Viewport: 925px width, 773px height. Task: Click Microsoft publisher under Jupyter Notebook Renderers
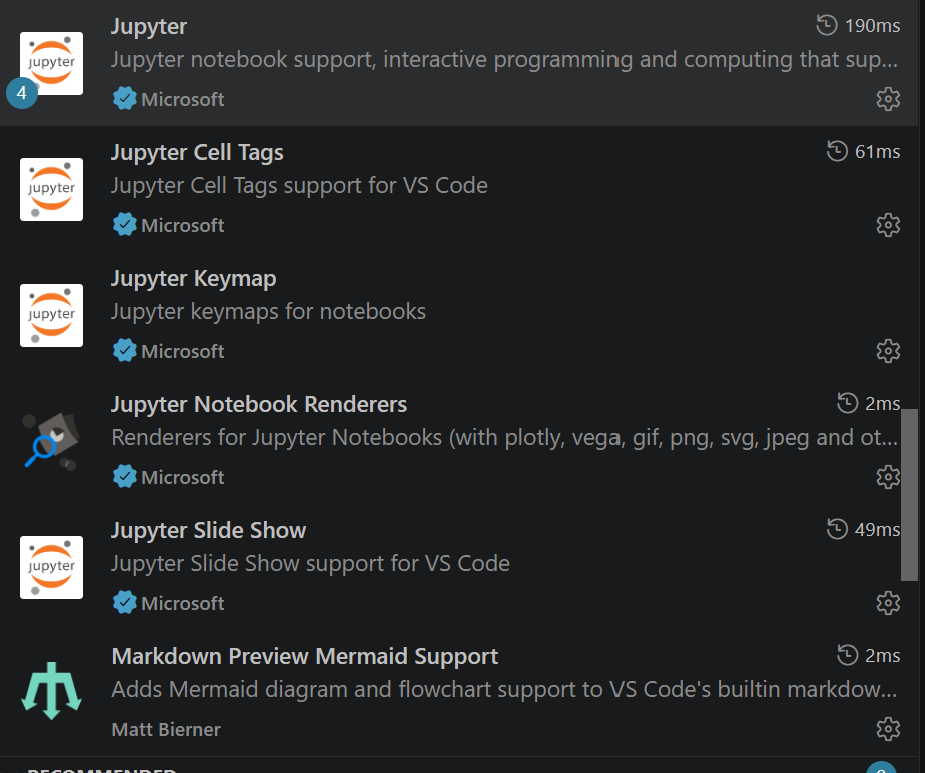click(x=182, y=477)
